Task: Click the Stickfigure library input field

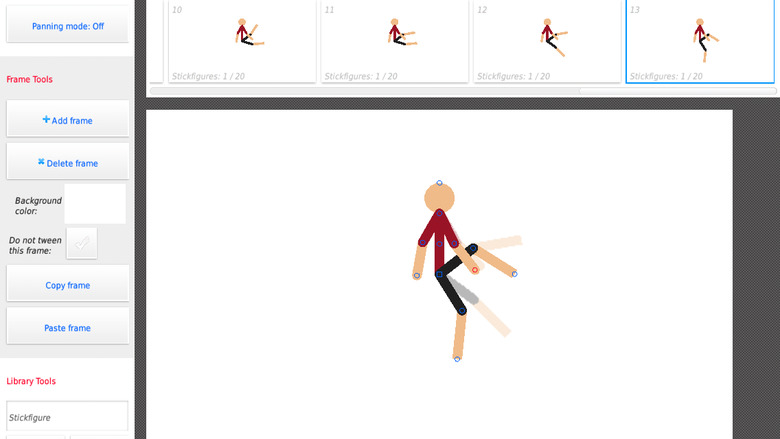Action: coord(68,417)
